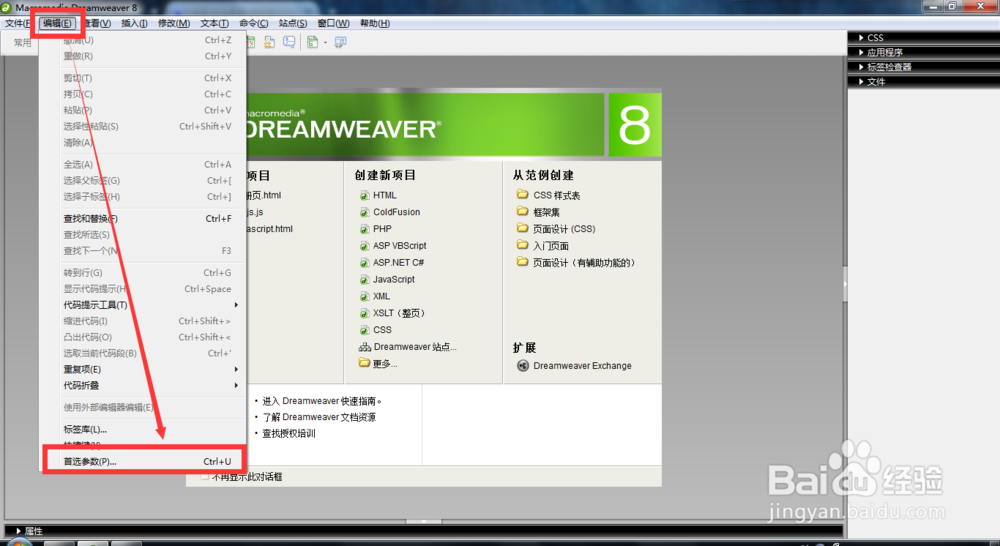Open the recent file js.js
This screenshot has height=546, width=1000.
point(255,212)
